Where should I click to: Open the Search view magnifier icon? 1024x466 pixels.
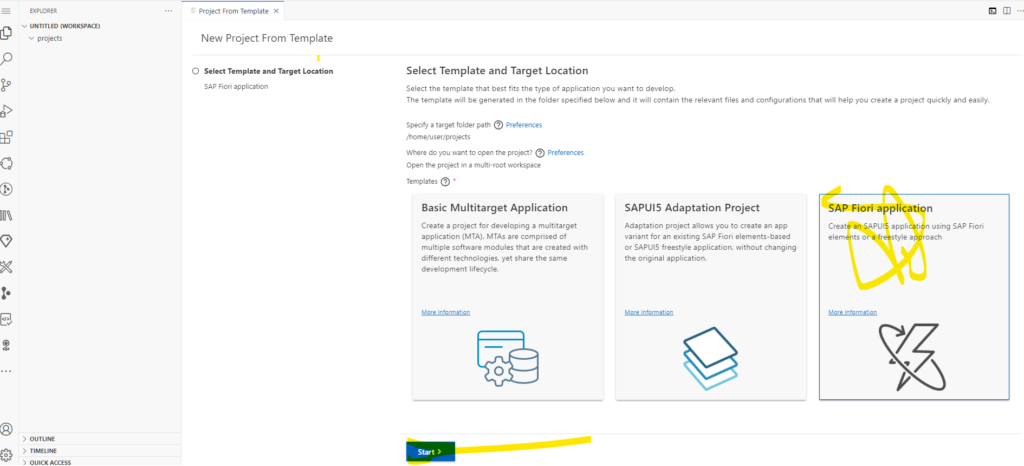[7, 59]
